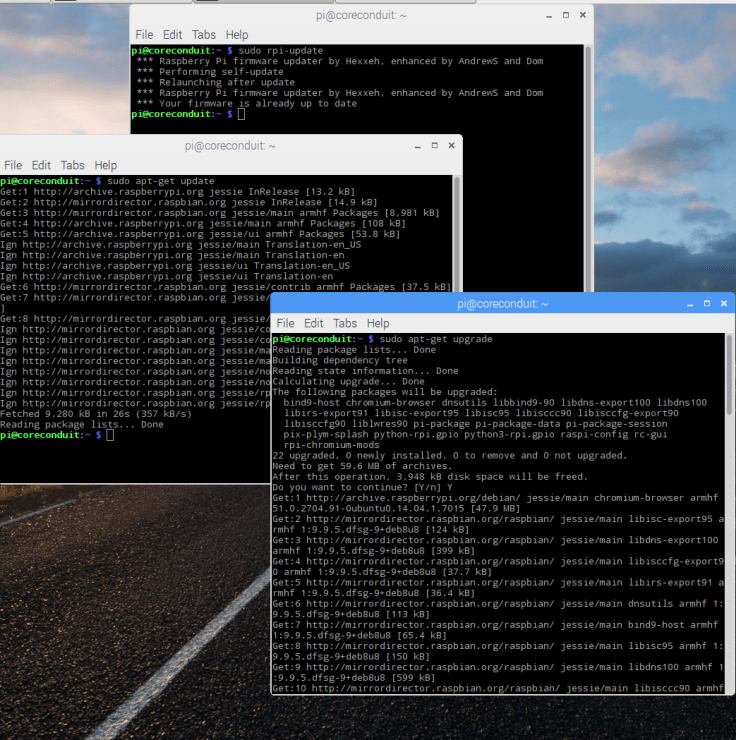
Task: Open Edit menu in apt-get upgrade terminal
Action: 314,323
